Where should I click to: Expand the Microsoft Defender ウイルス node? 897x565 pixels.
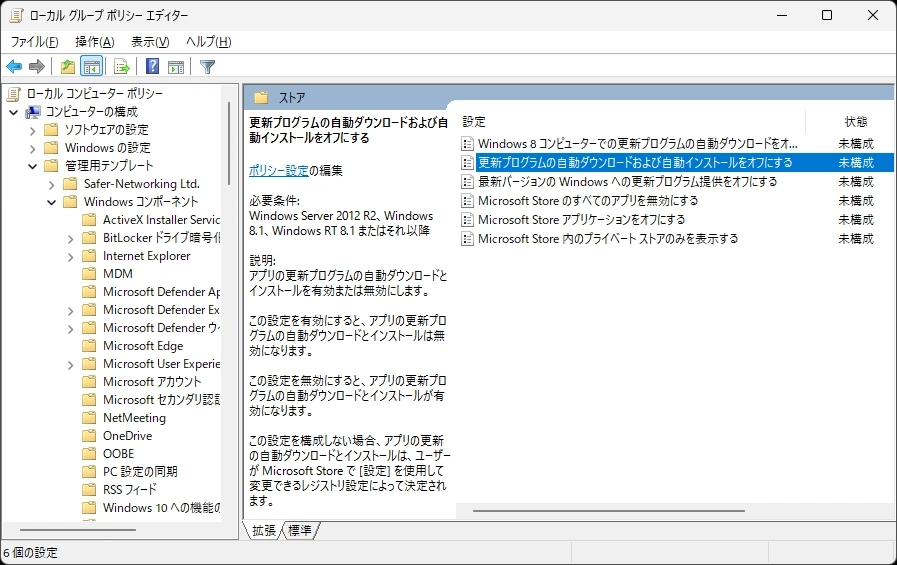(70, 329)
